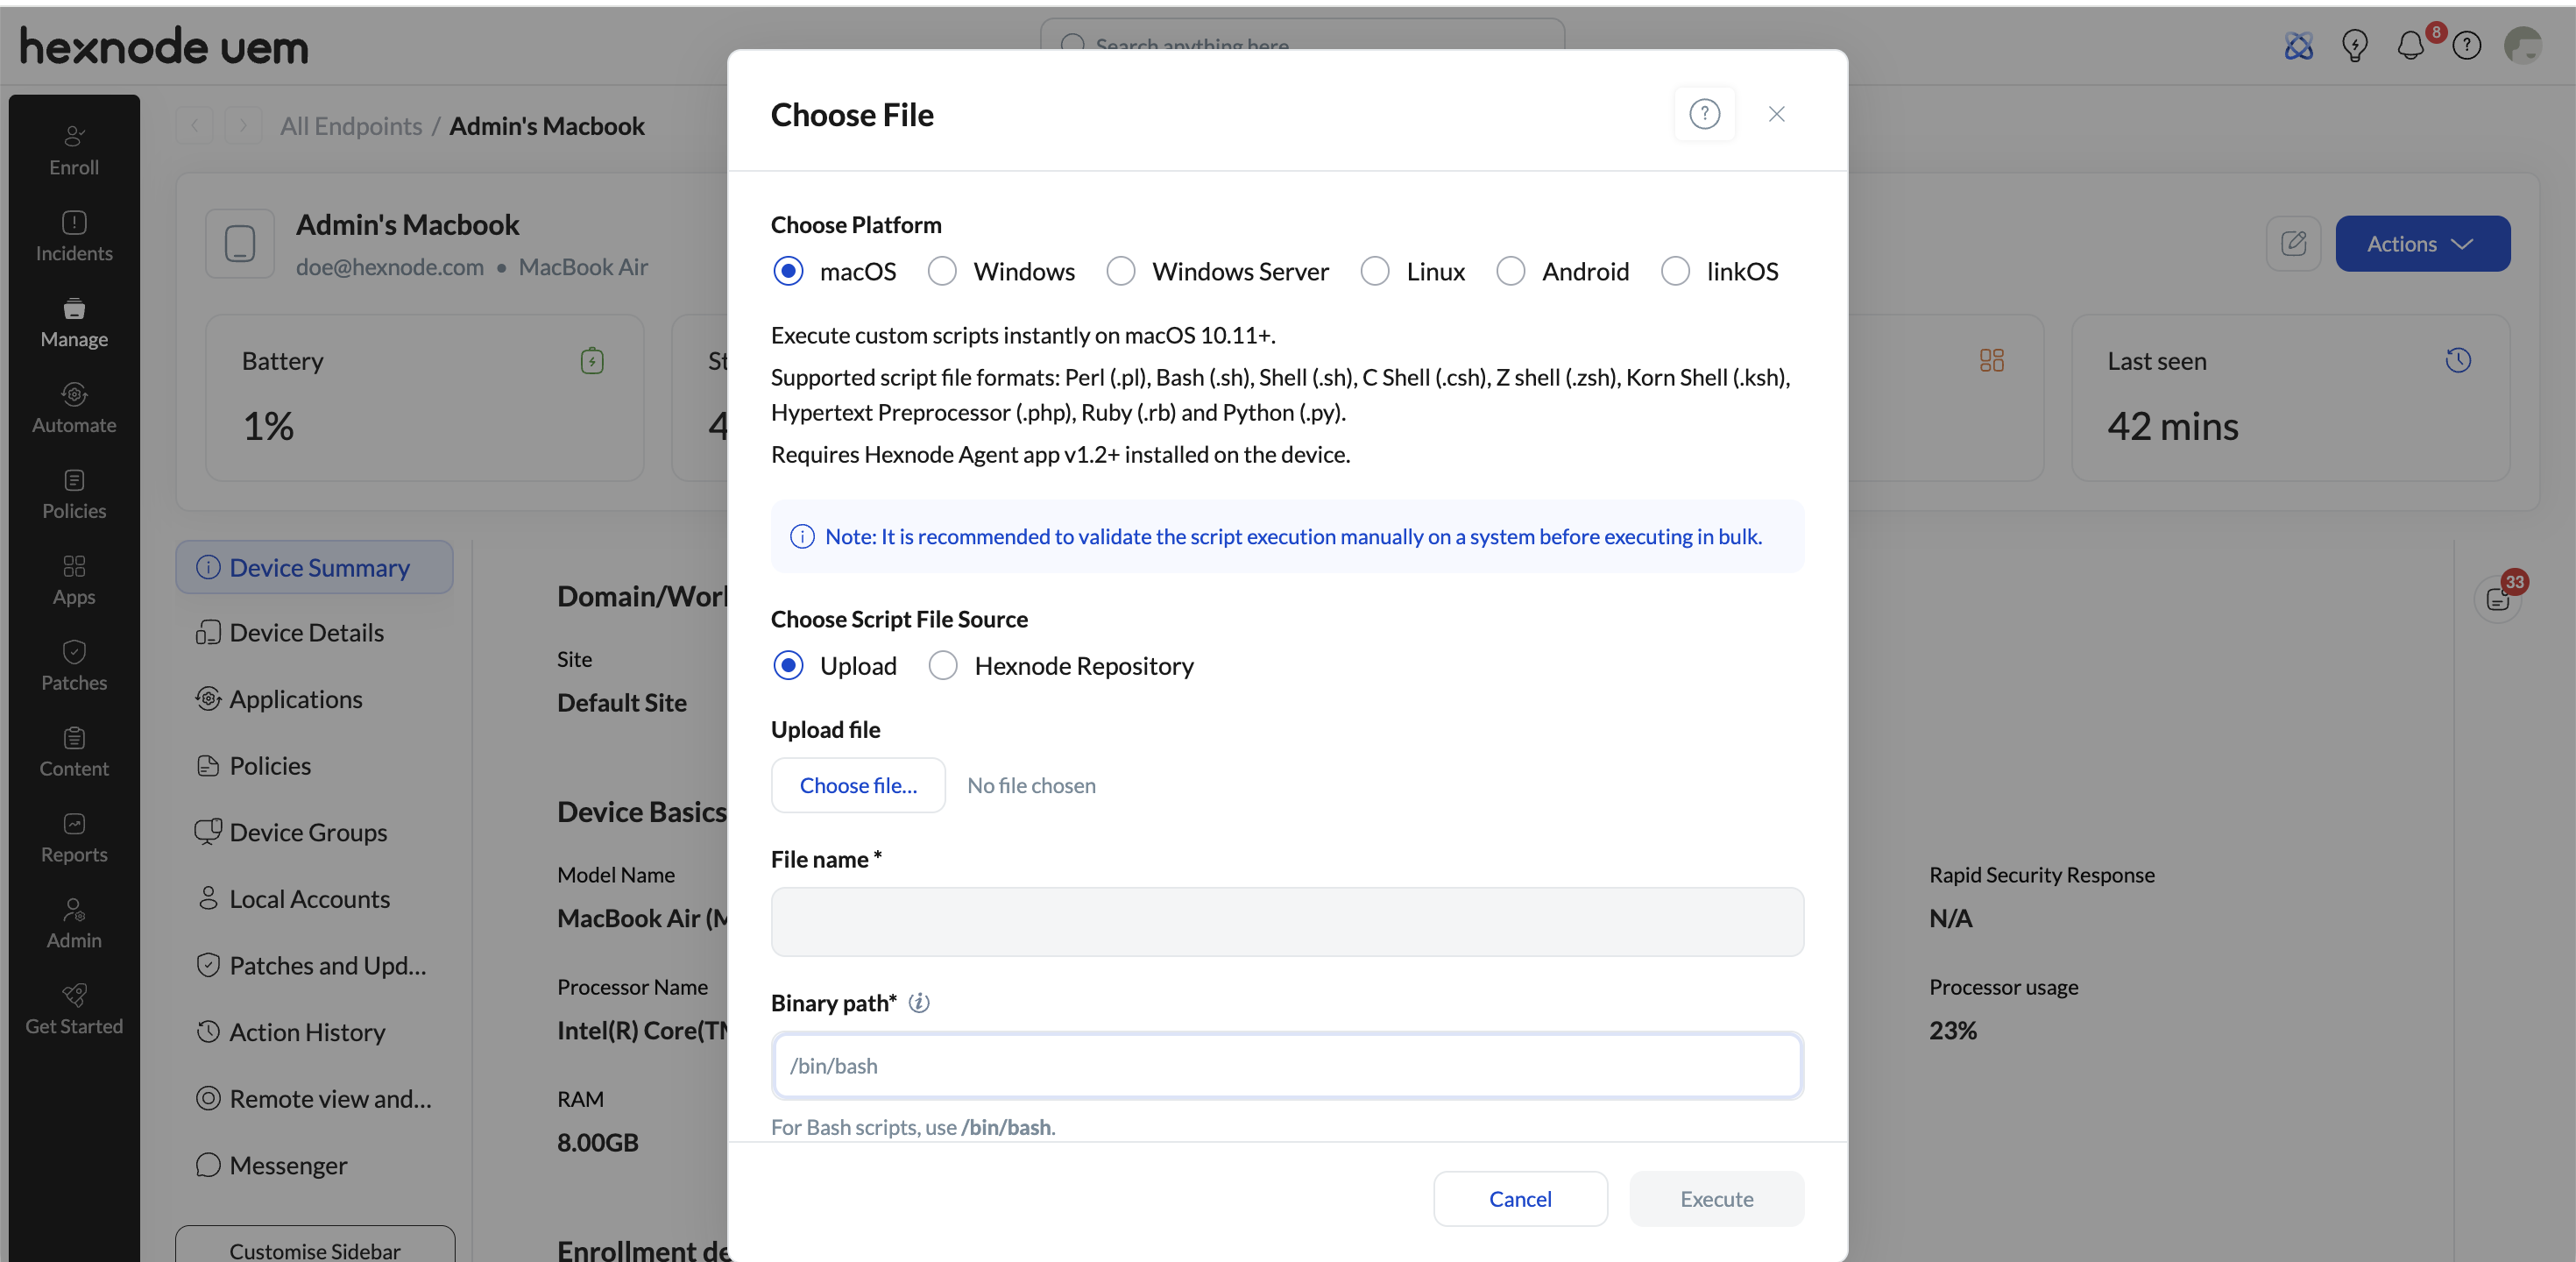Viewport: 2576px width, 1262px height.
Task: Click the Hexnode AI assistant icon
Action: (x=2298, y=45)
